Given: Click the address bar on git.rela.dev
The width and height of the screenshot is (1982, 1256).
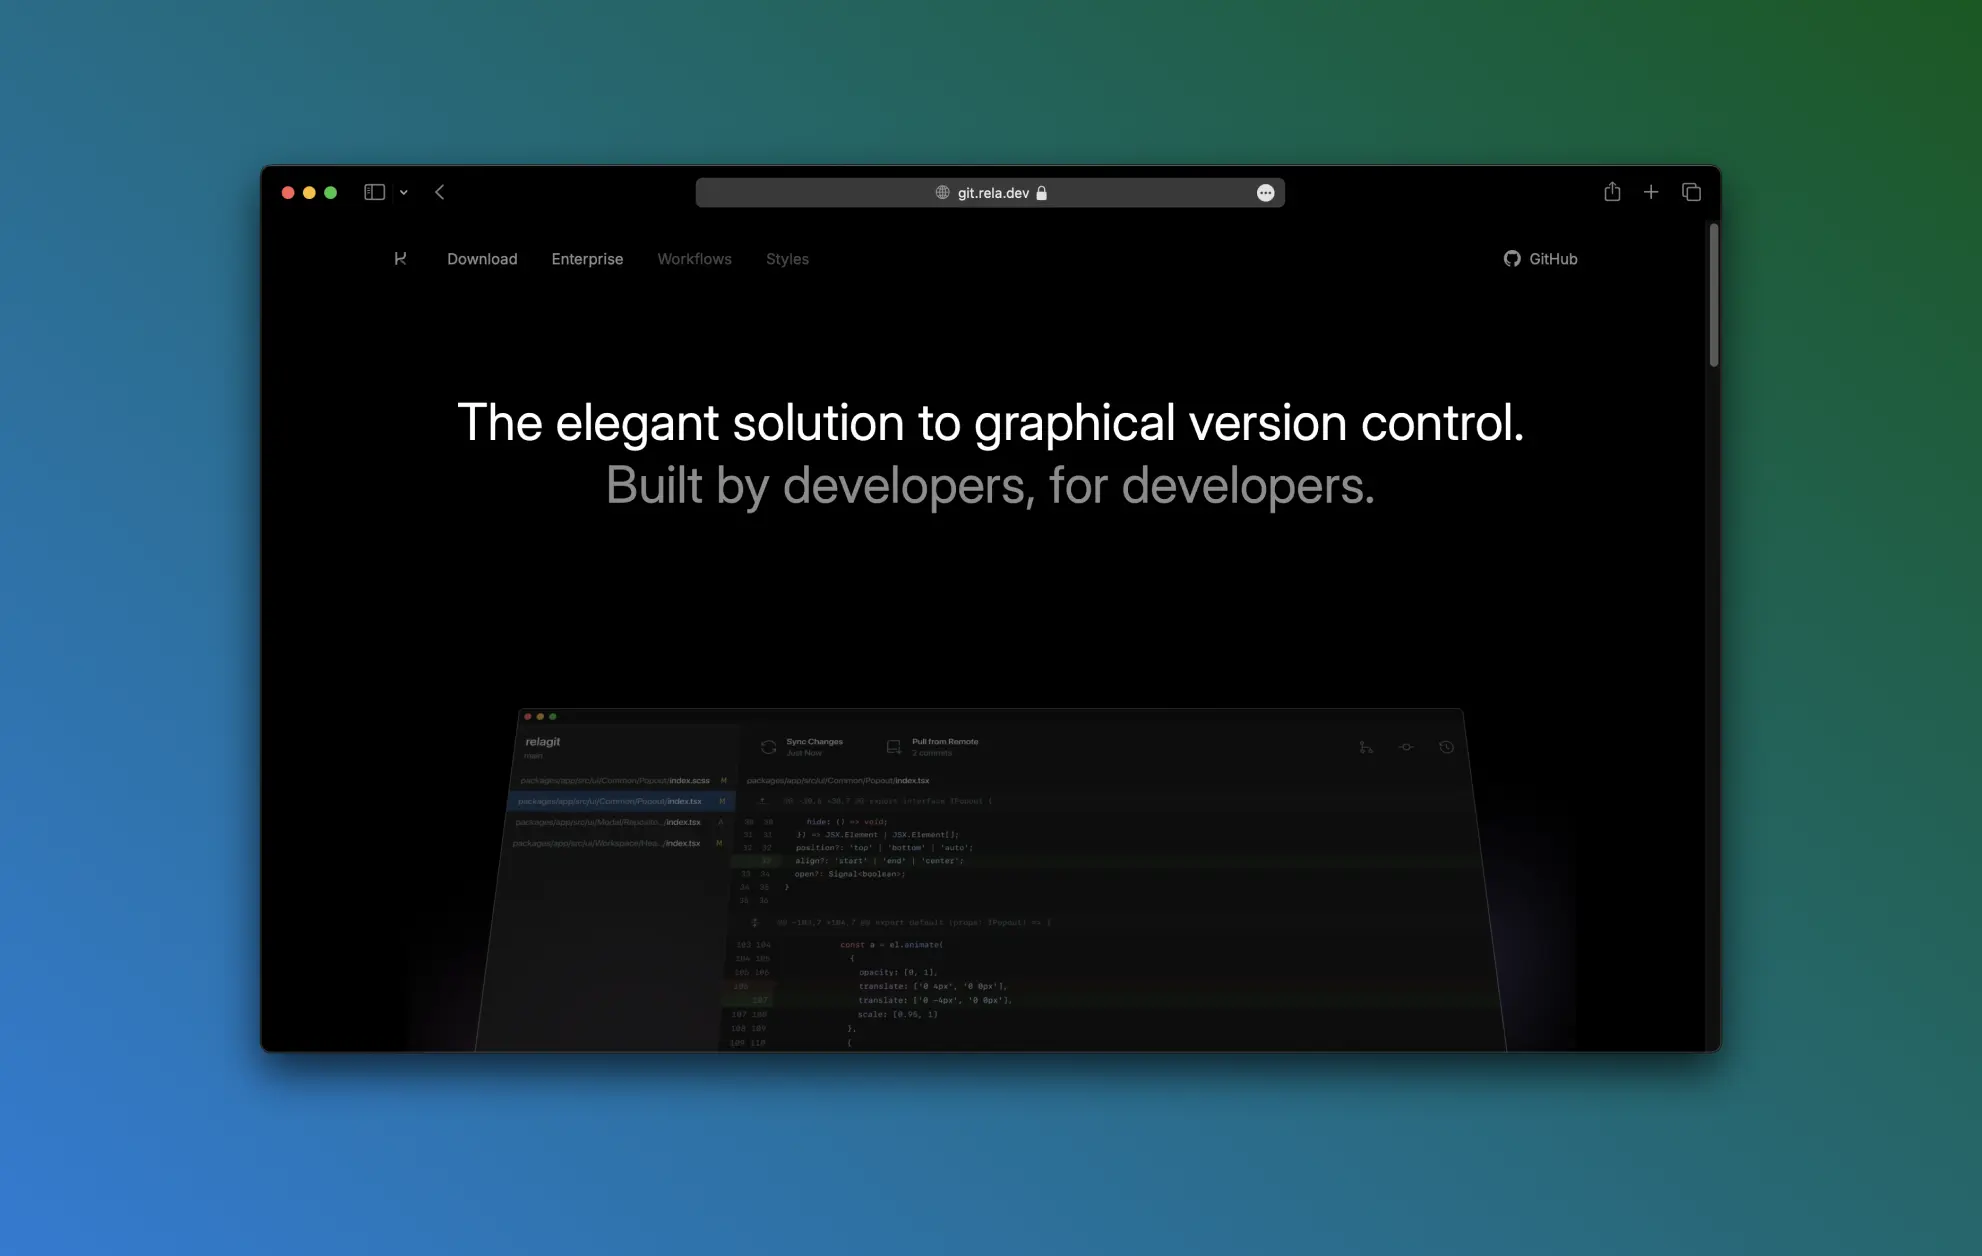Looking at the screenshot, I should (x=990, y=192).
